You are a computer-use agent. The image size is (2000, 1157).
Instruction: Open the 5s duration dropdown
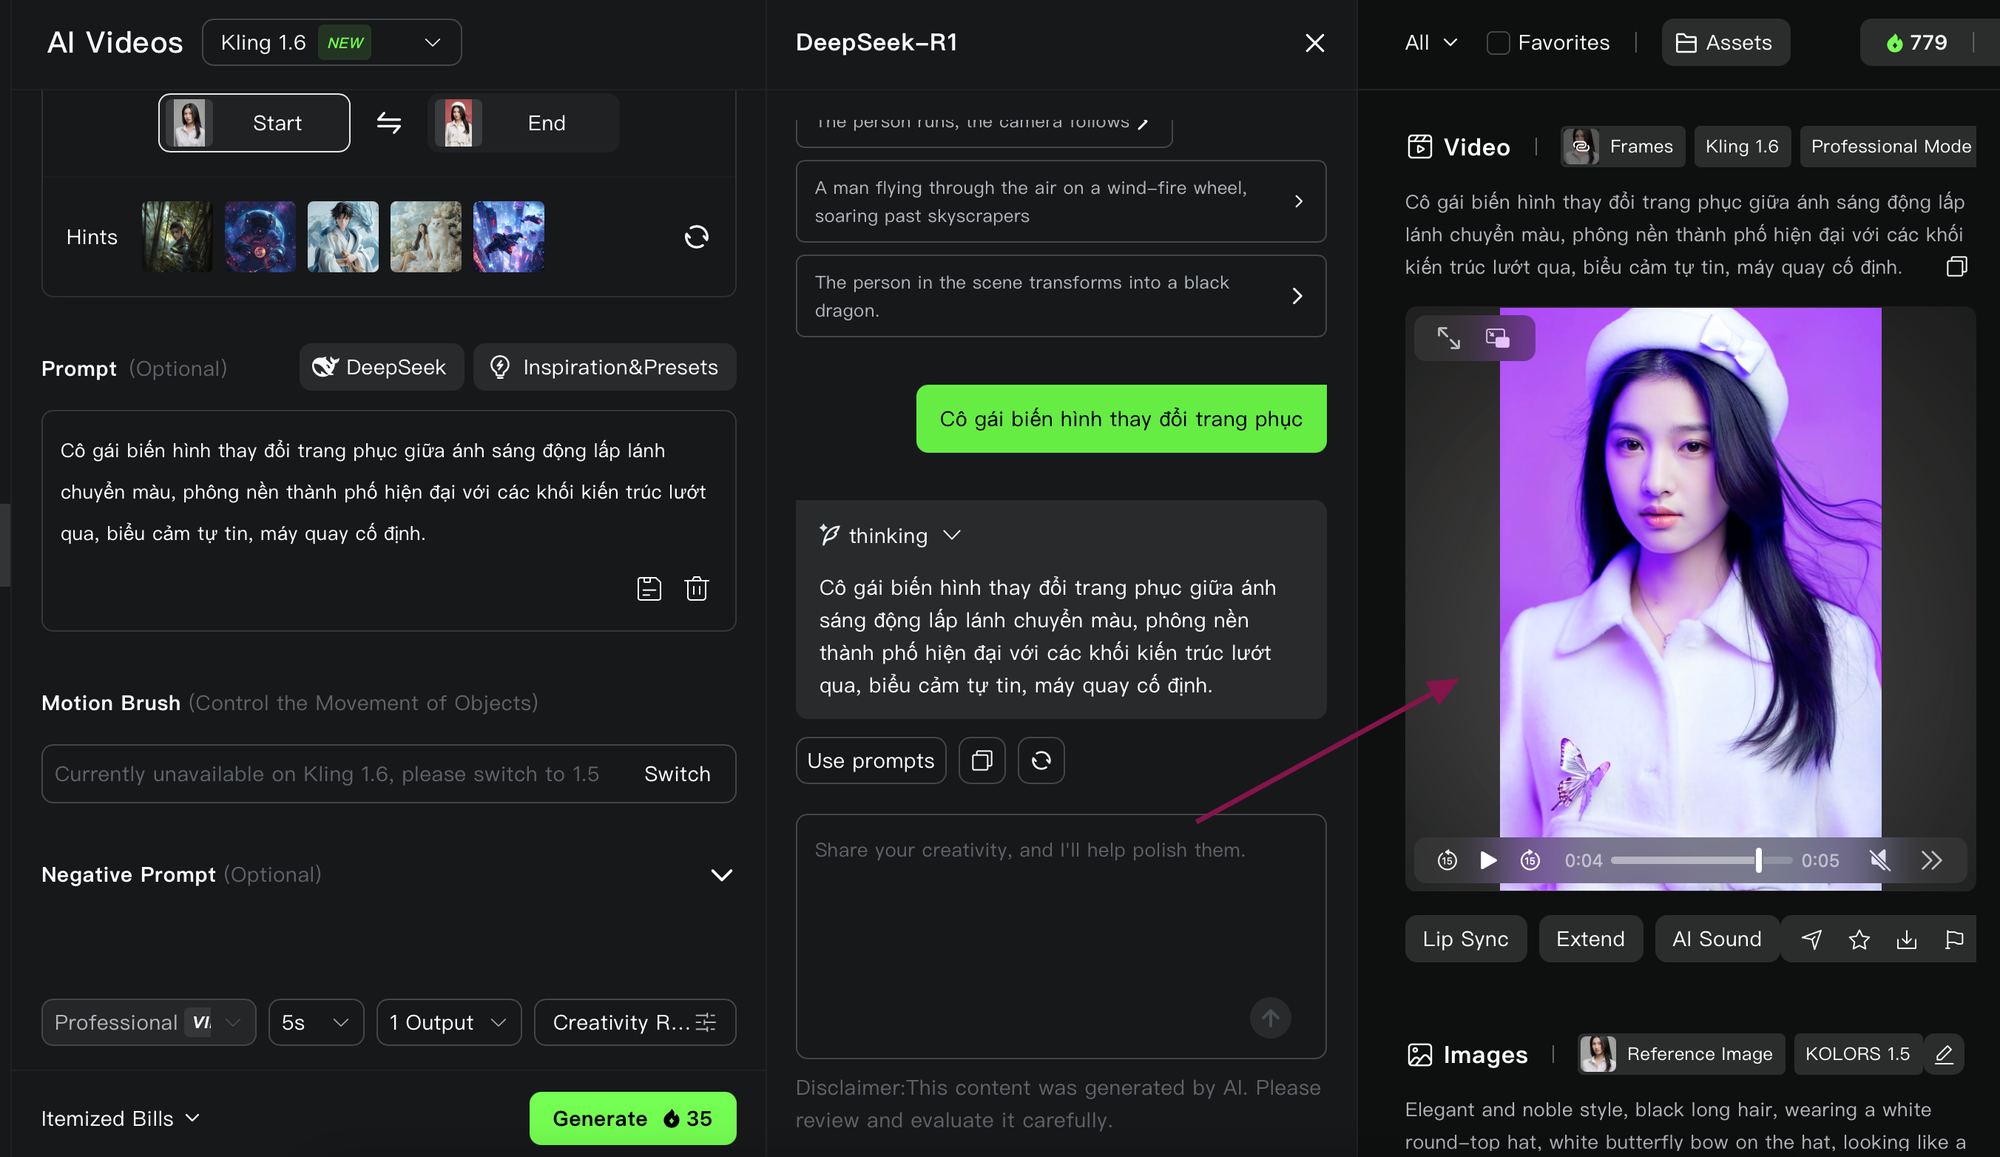tap(315, 1022)
